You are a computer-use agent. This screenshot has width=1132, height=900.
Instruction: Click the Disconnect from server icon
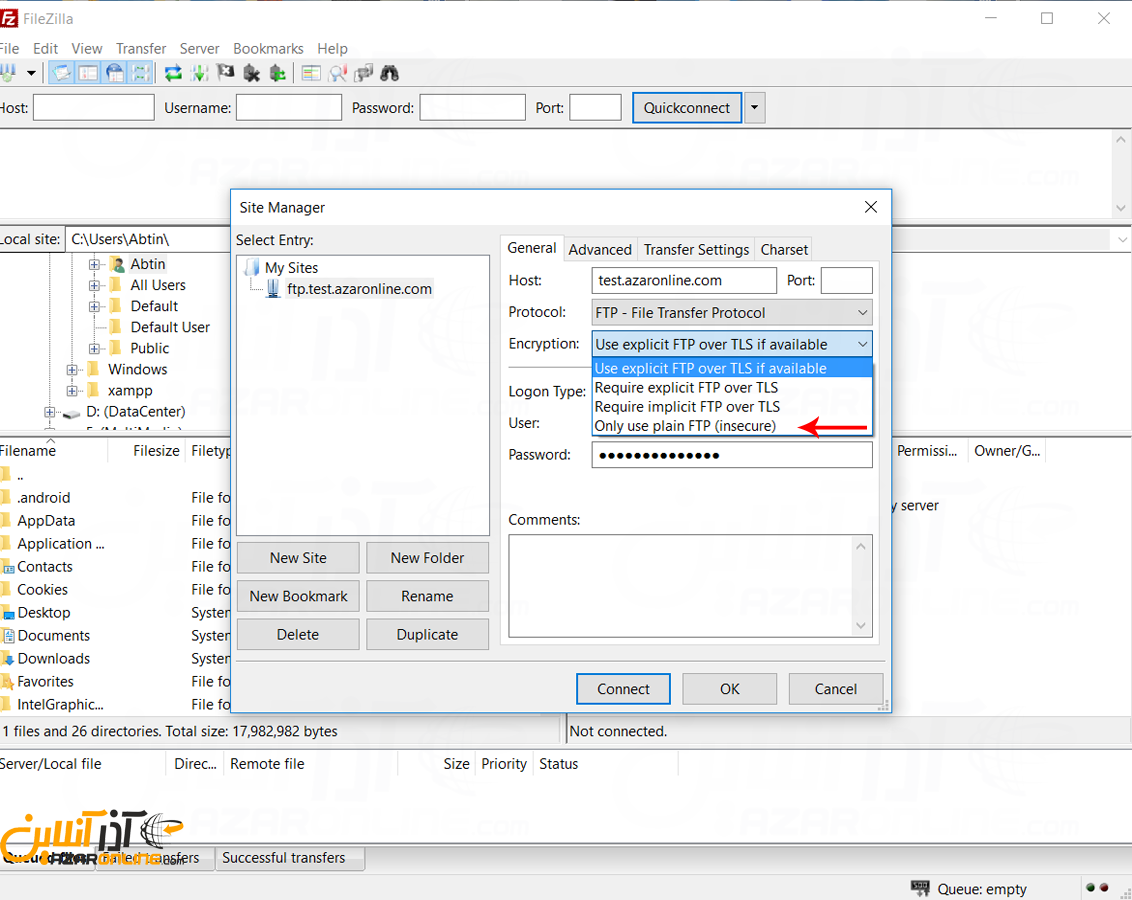click(252, 73)
